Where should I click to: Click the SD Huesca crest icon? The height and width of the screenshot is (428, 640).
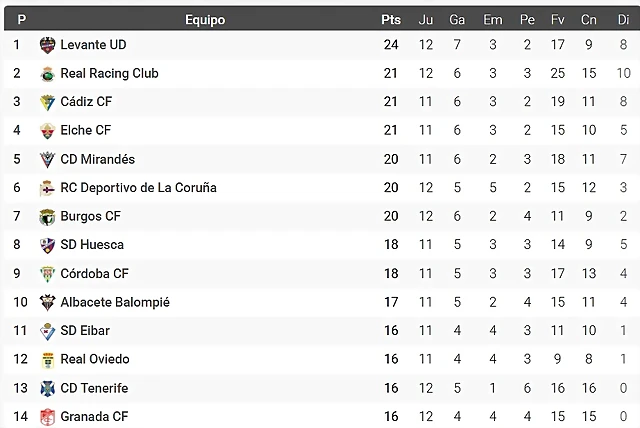pos(47,245)
